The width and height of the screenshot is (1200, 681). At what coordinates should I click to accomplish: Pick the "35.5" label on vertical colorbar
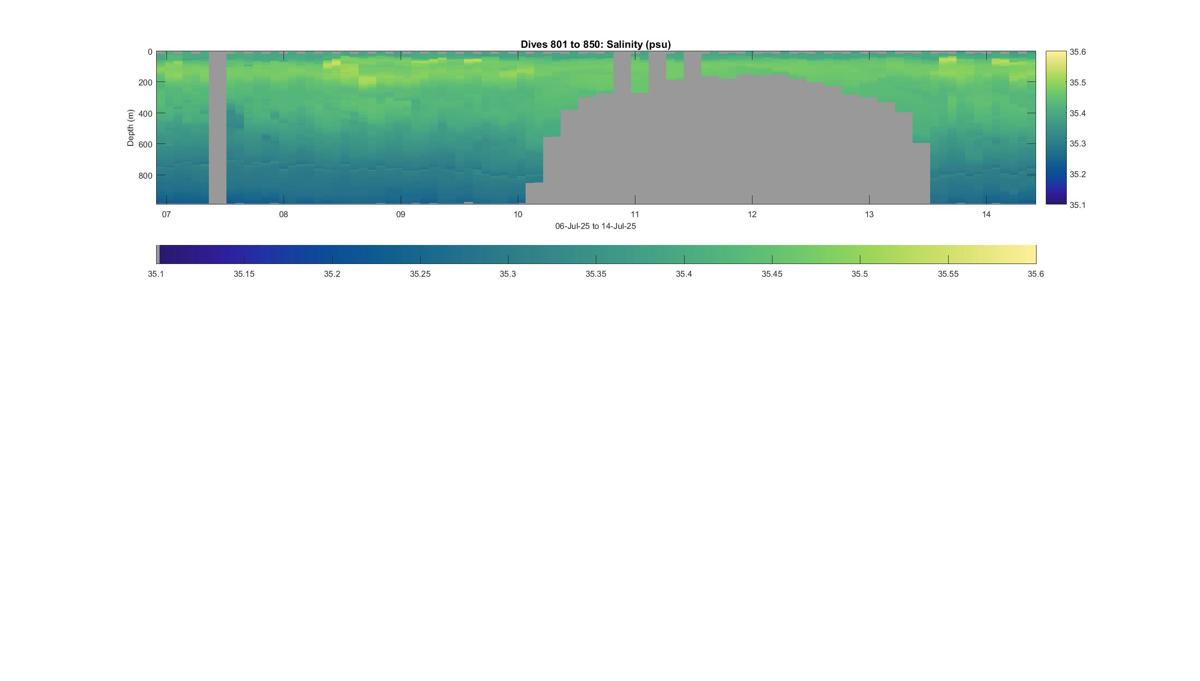1078,83
